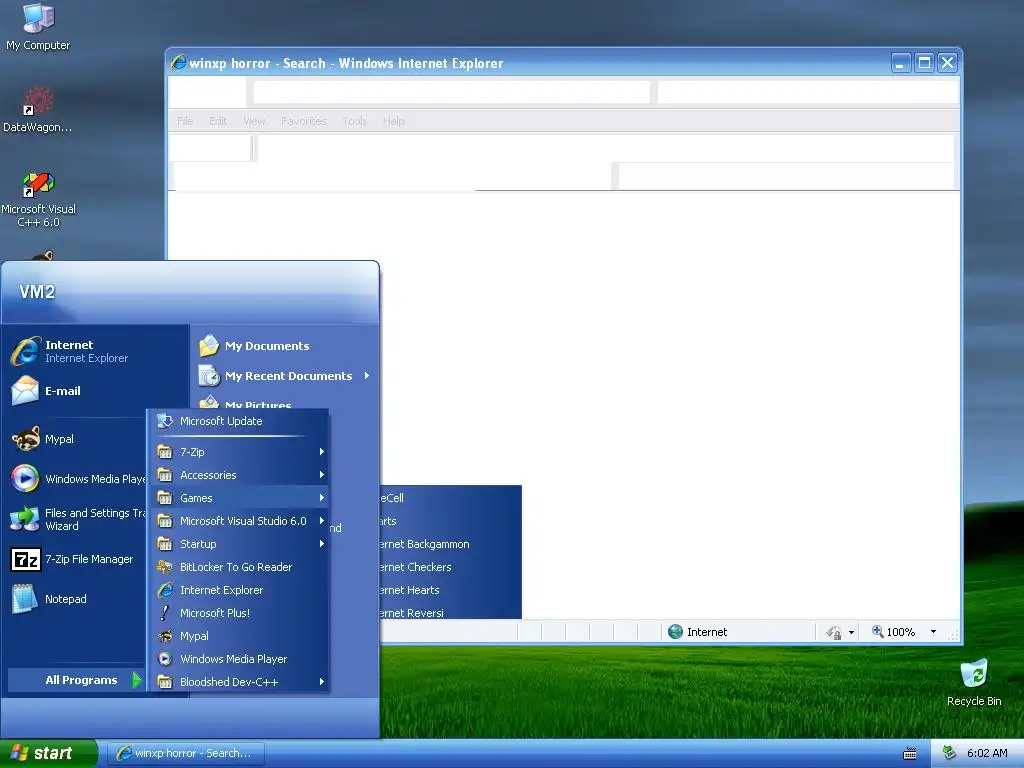Screen dimensions: 1024x768
Task: Expand the Startup folder
Action: point(239,544)
